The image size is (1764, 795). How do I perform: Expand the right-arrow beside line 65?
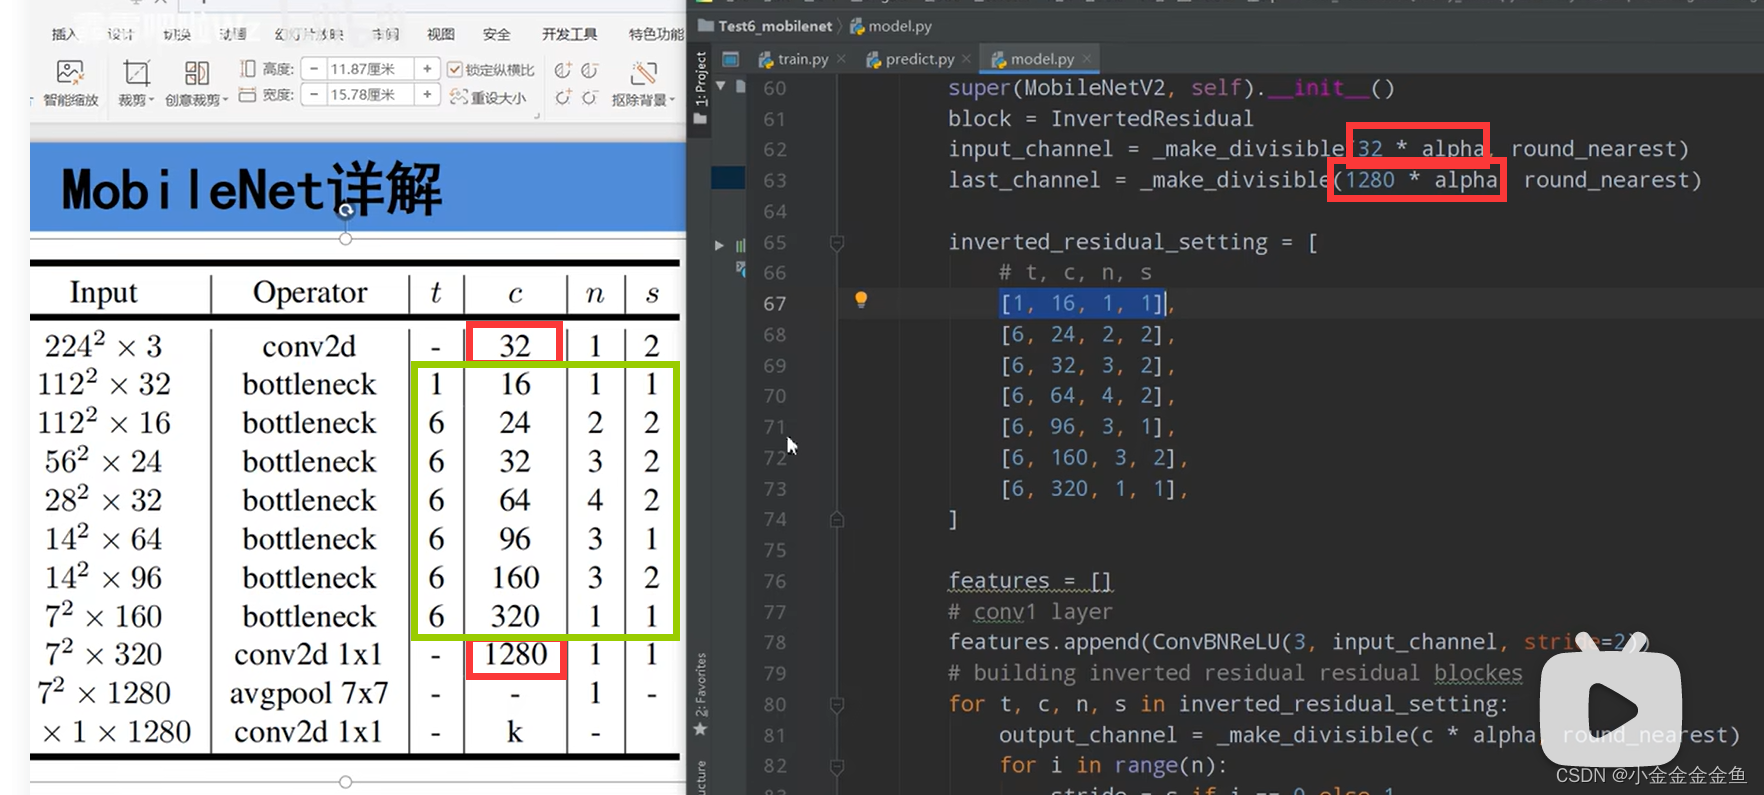[719, 244]
